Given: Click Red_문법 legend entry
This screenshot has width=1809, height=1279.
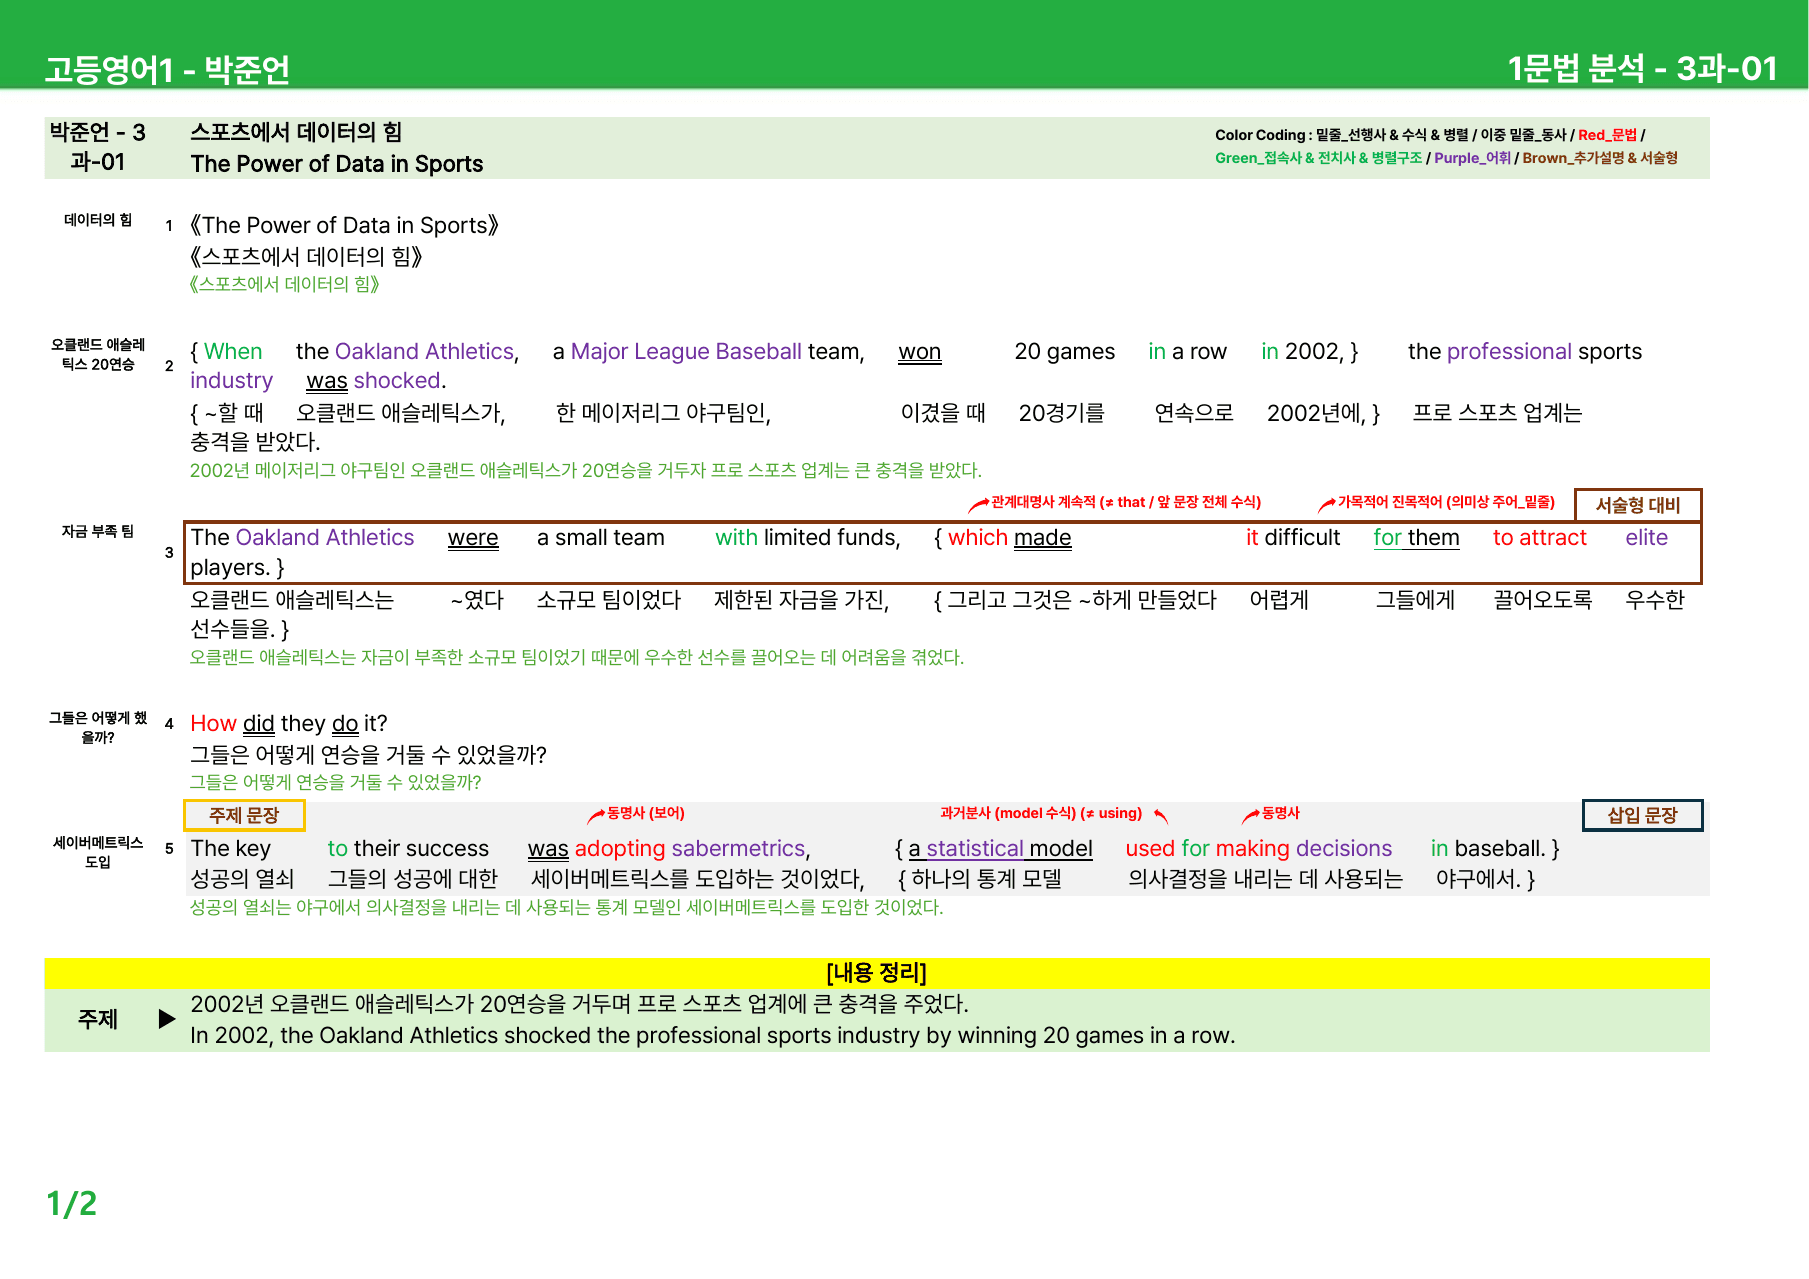Looking at the screenshot, I should 1607,135.
